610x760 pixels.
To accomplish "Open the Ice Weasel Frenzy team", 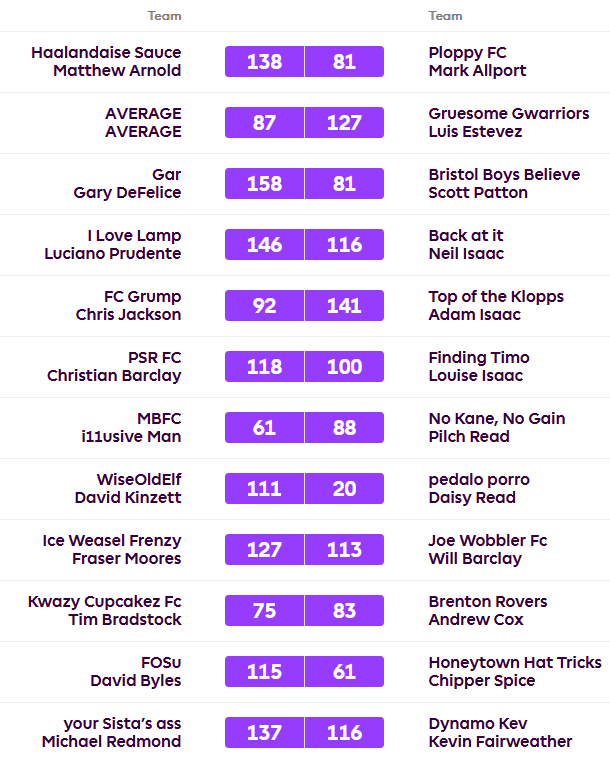I will [112, 541].
